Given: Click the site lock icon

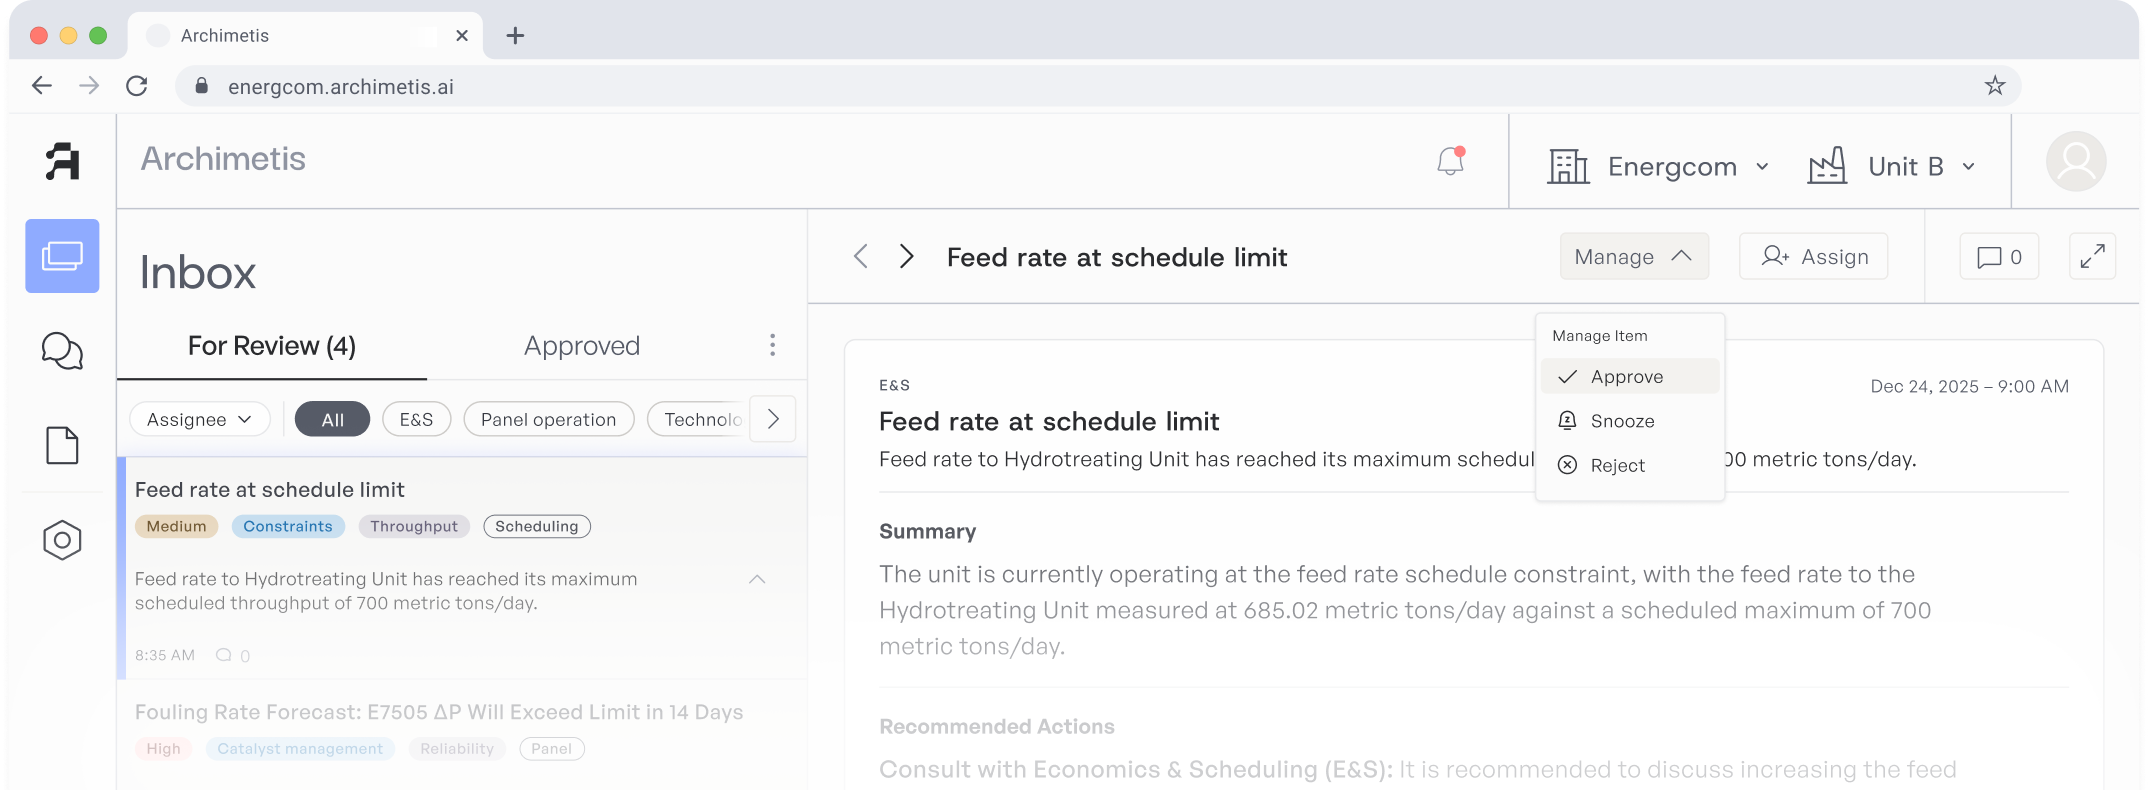Looking at the screenshot, I should click(x=201, y=86).
